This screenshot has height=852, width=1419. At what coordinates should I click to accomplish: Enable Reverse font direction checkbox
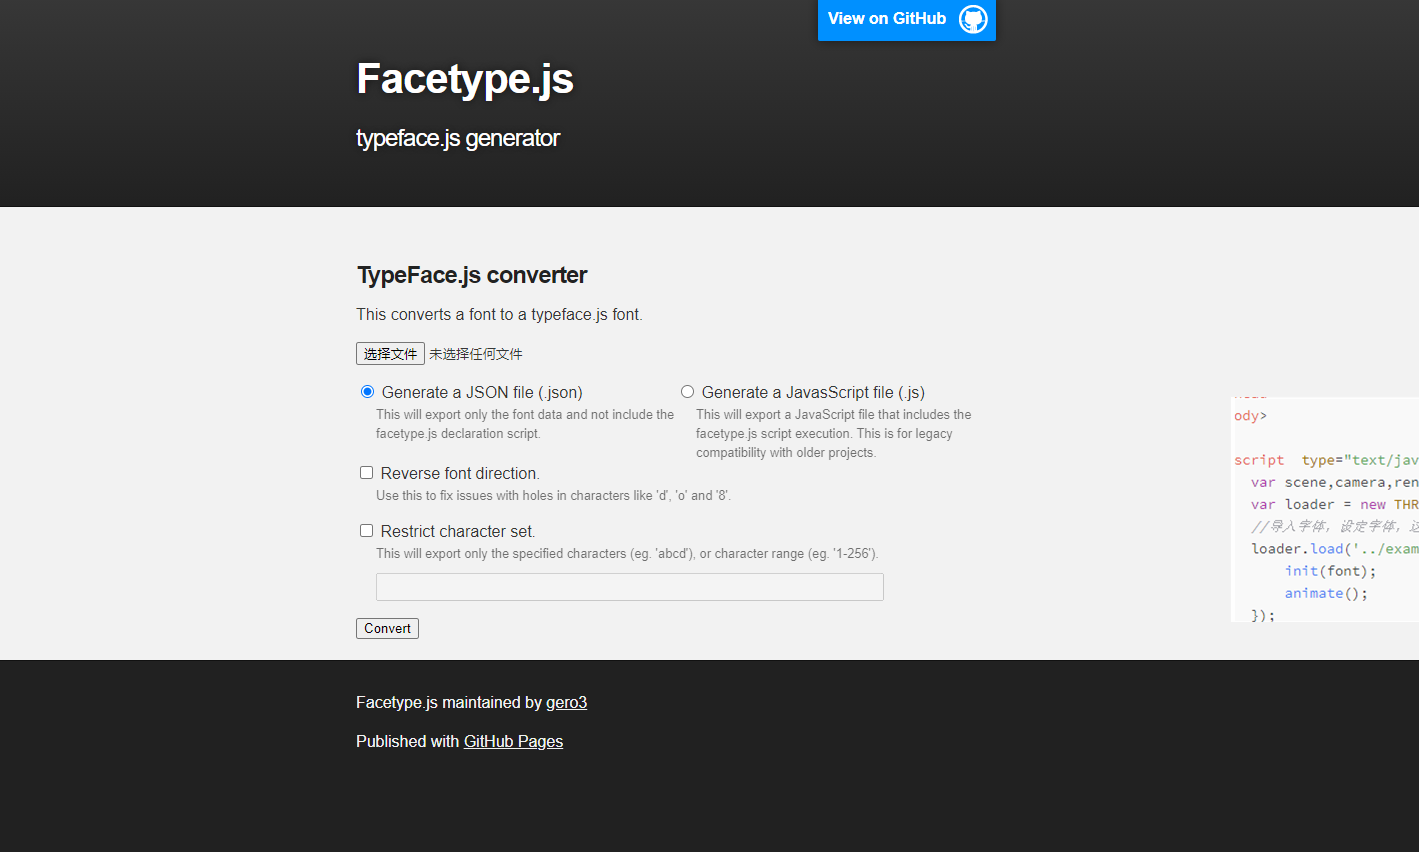click(x=366, y=473)
